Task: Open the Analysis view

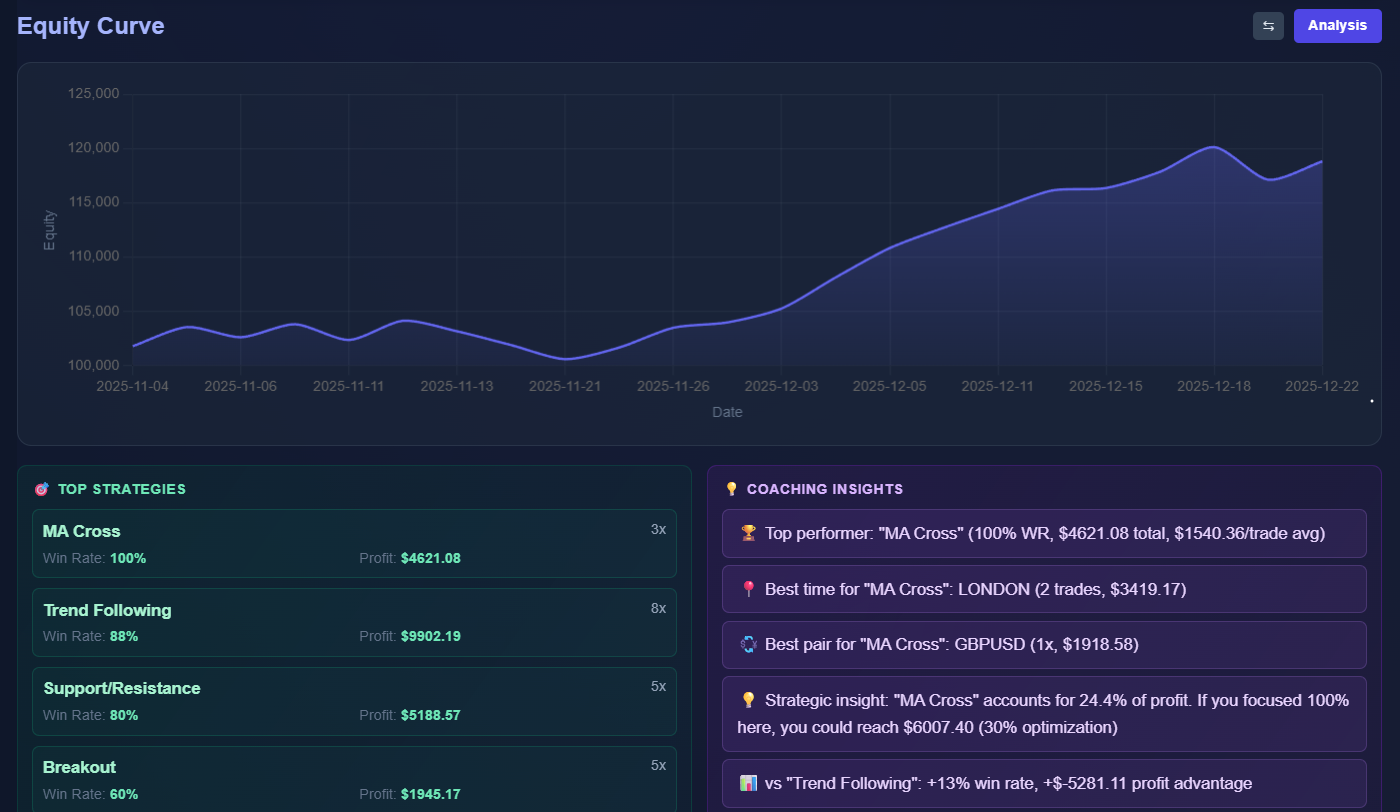Action: (1337, 26)
